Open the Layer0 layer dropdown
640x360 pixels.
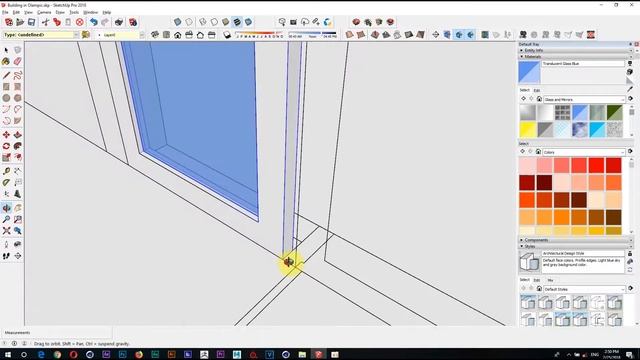(x=142, y=35)
